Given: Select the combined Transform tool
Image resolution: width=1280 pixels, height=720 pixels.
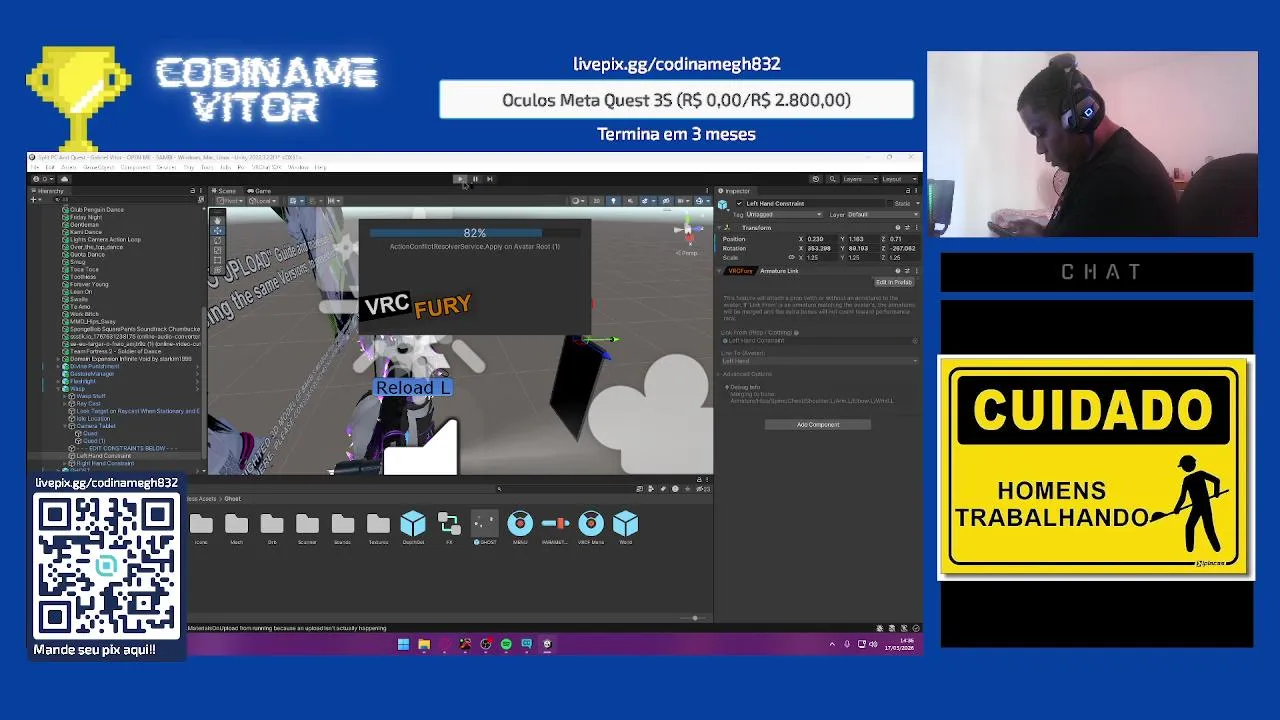Looking at the screenshot, I should (217, 270).
